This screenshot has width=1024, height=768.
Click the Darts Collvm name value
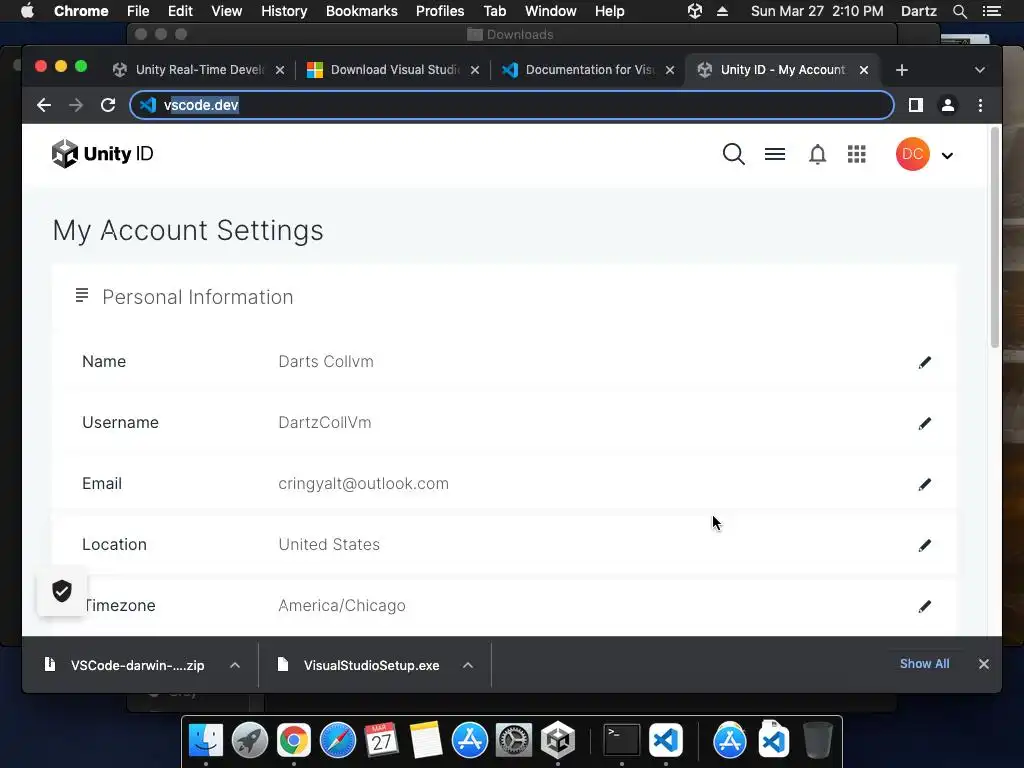pyautogui.click(x=326, y=362)
